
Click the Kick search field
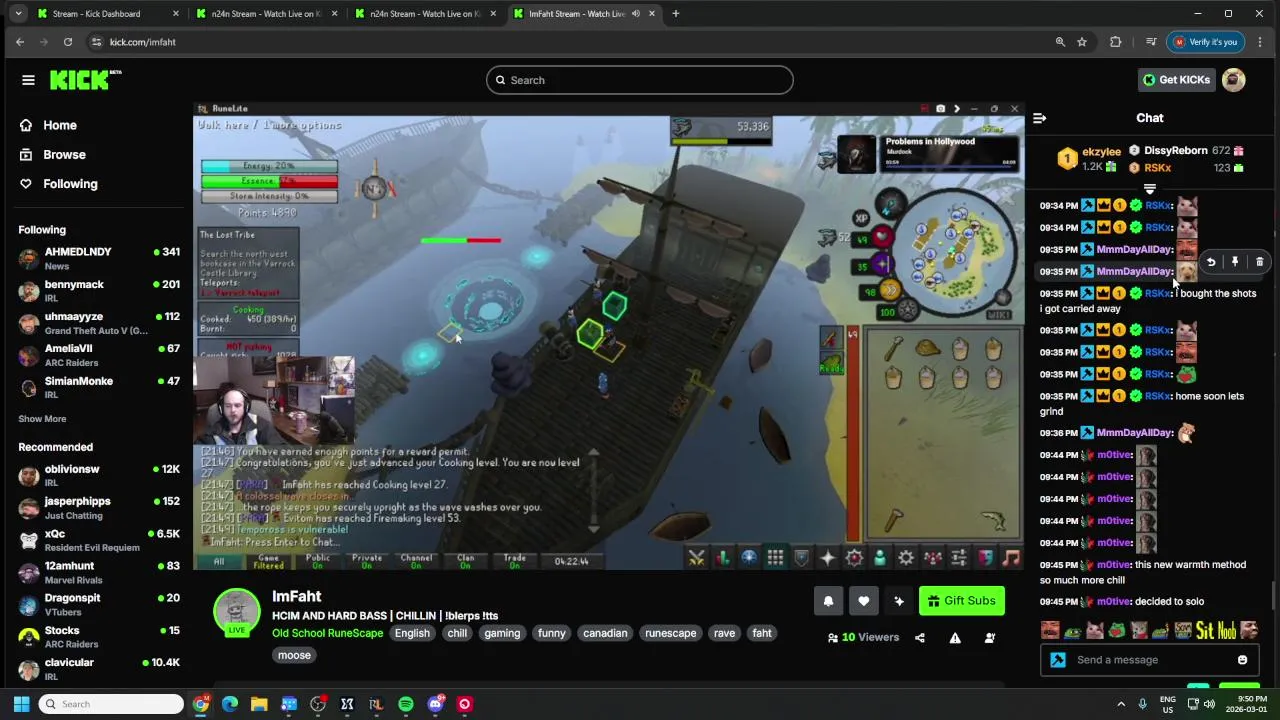click(640, 80)
